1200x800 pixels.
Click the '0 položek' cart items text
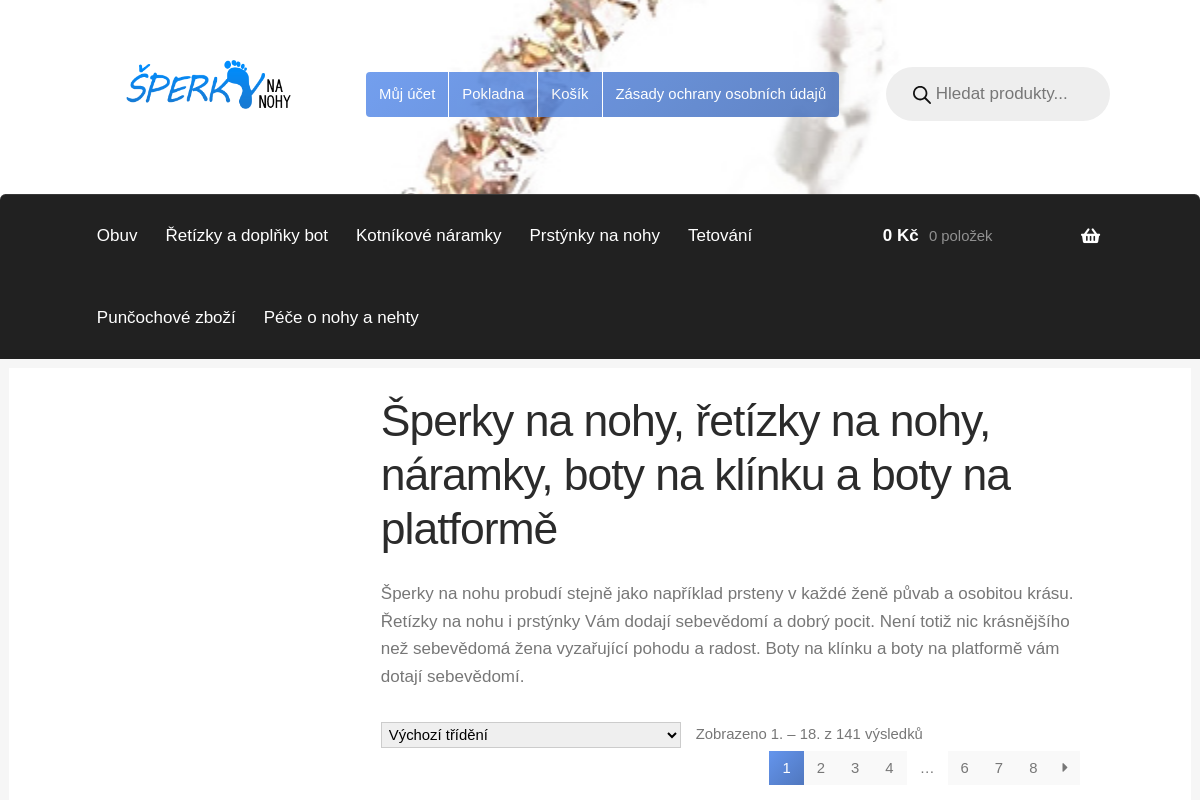coord(961,236)
